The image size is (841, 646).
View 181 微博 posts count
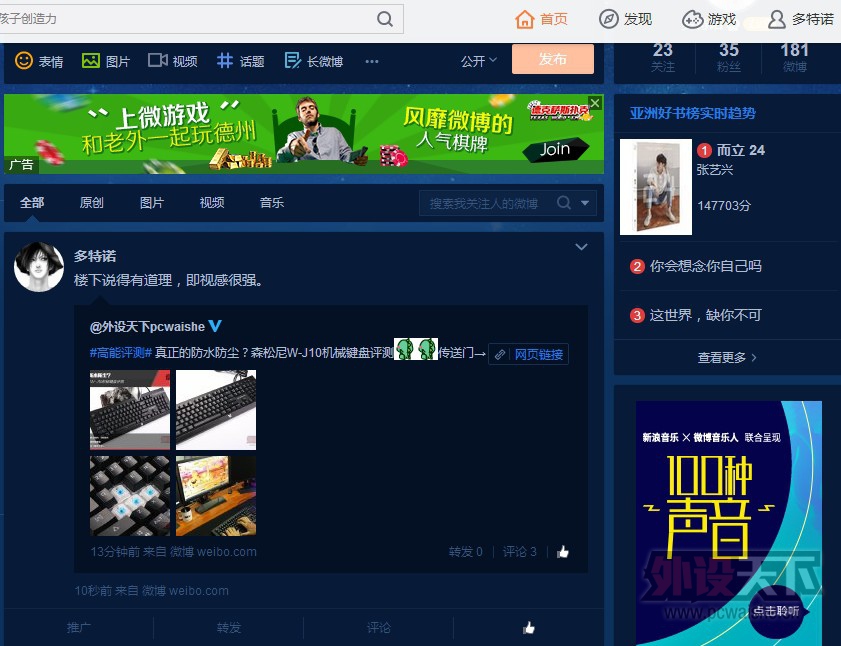click(795, 57)
